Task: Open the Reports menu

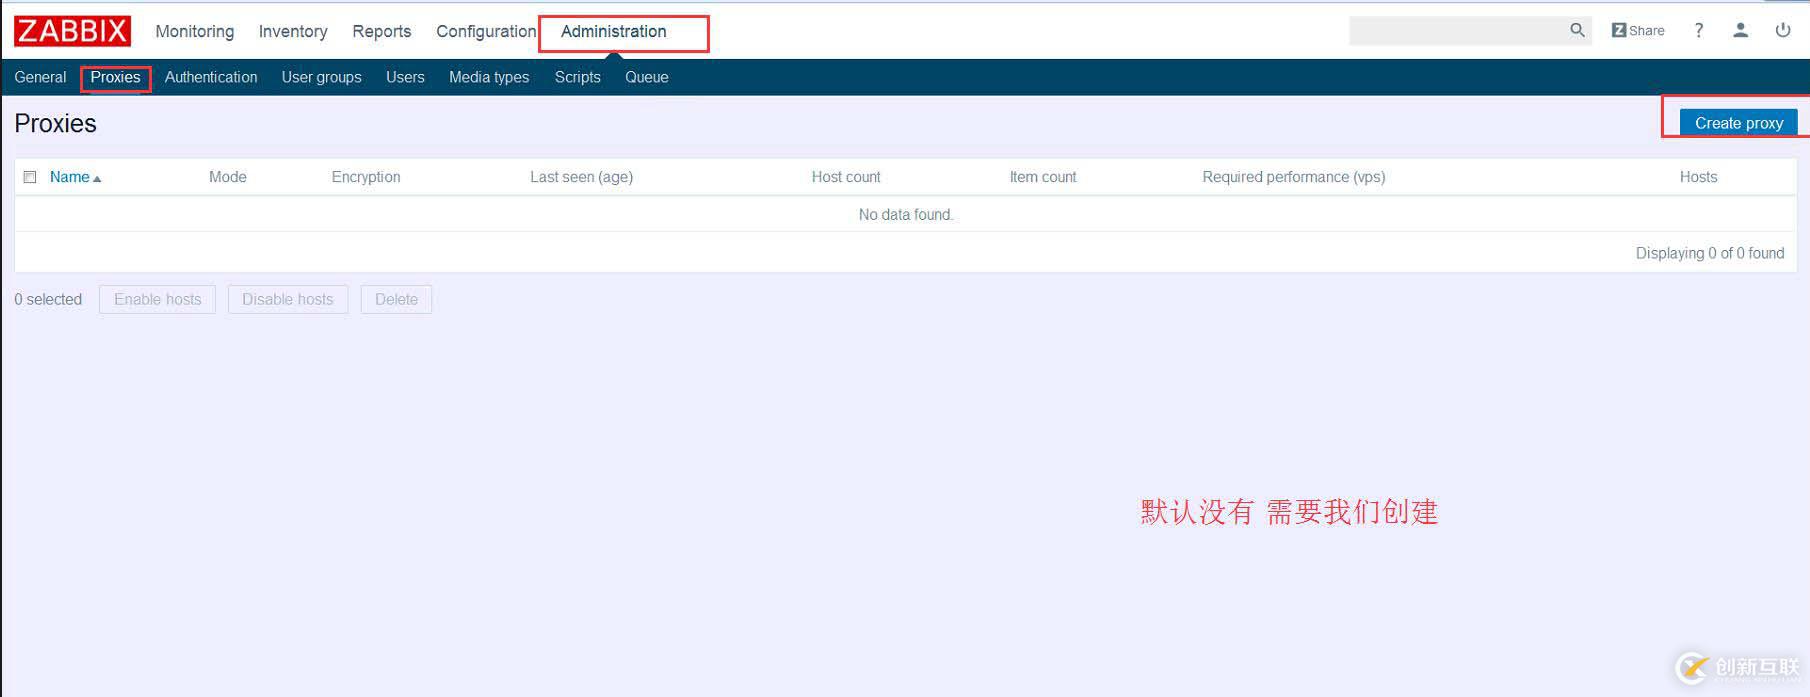Action: coord(382,31)
